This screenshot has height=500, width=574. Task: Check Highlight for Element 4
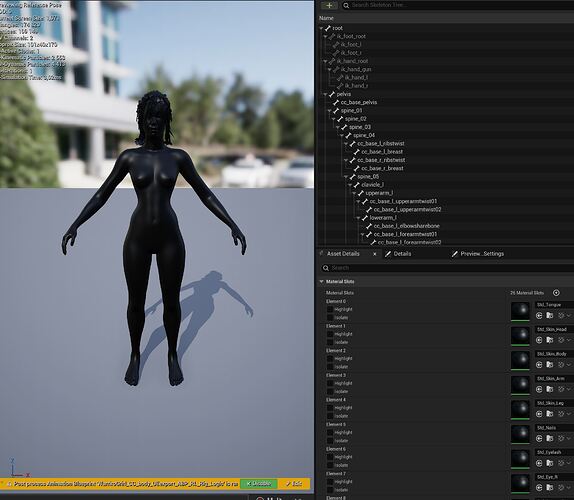pos(330,408)
